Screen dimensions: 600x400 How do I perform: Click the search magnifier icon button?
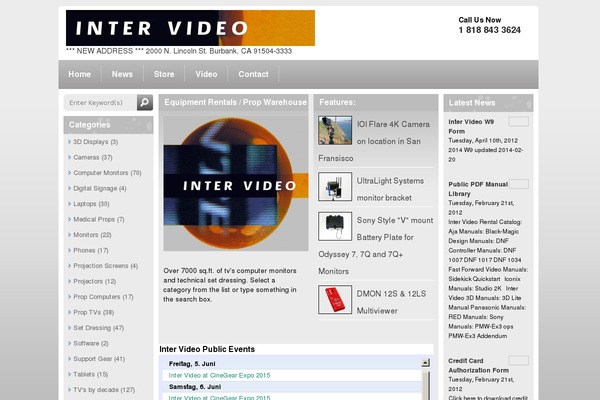(x=145, y=102)
